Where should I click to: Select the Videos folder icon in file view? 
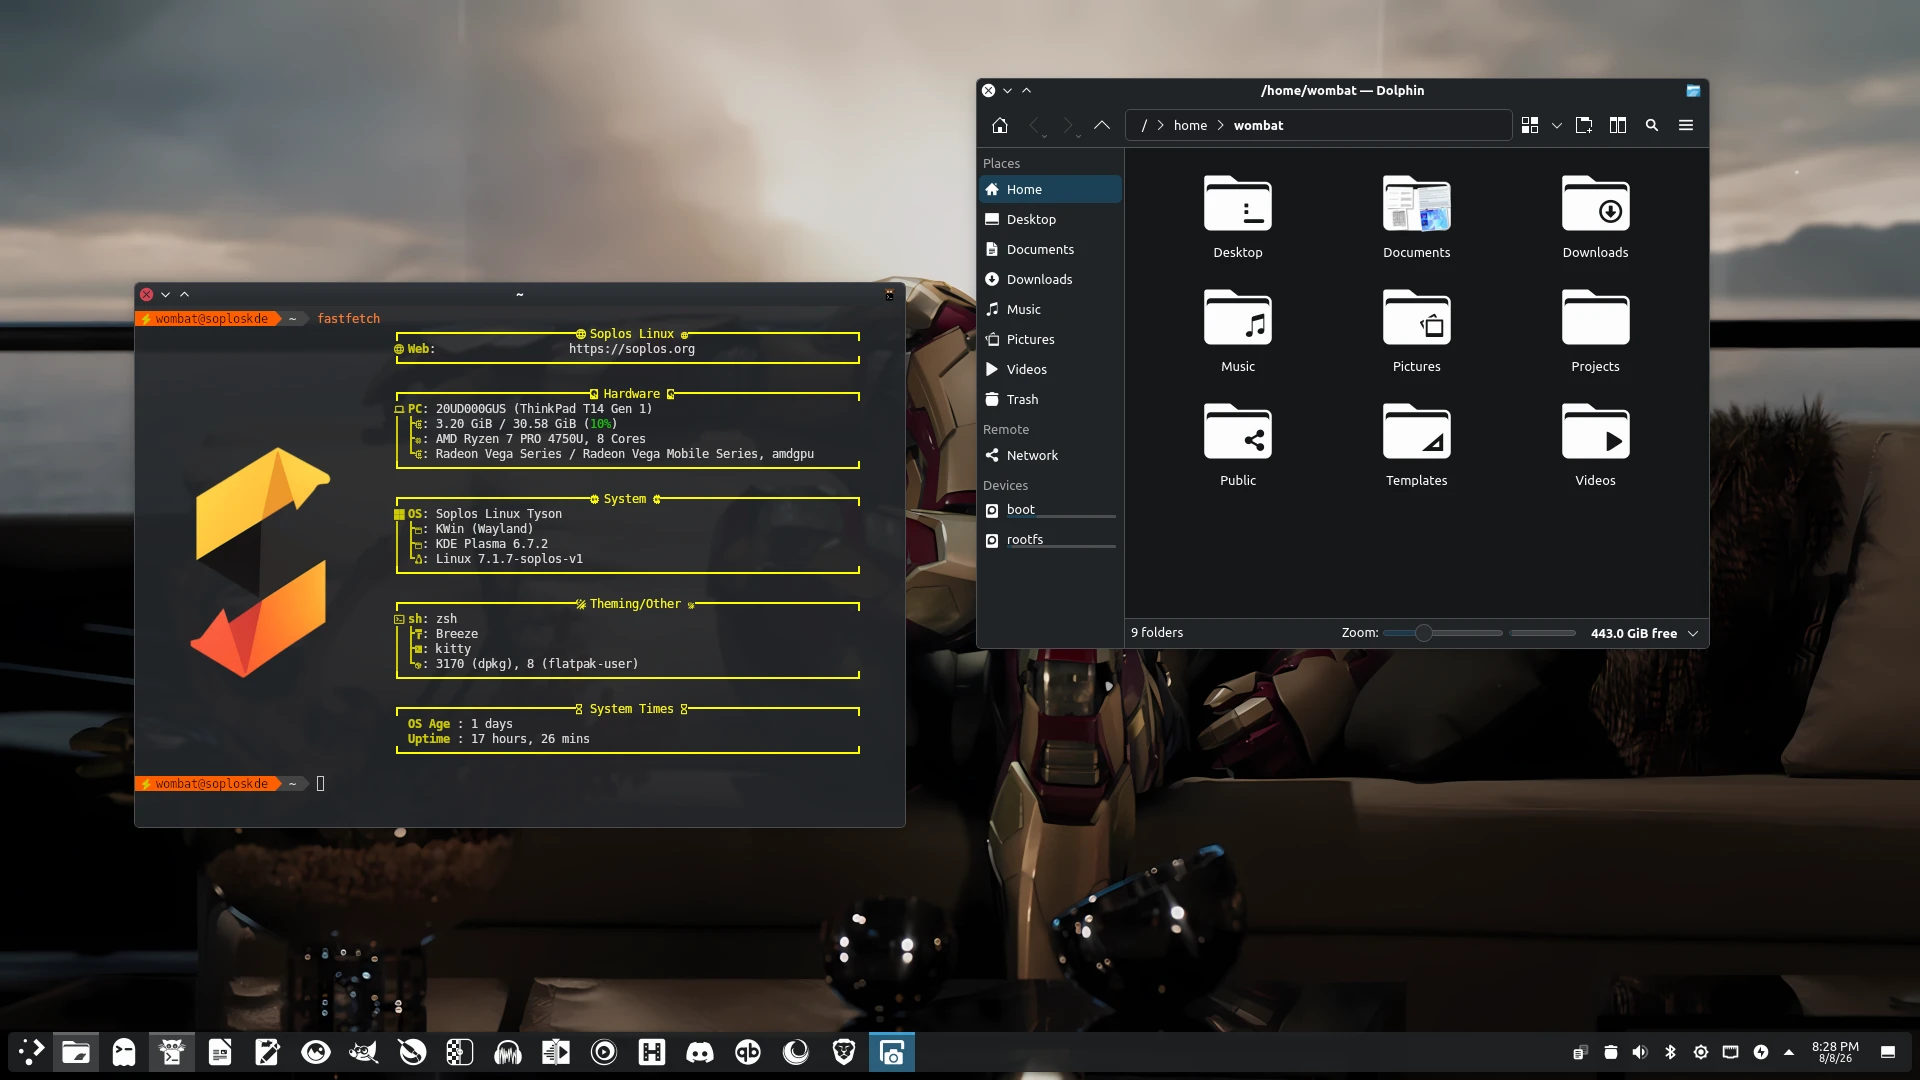[1596, 432]
